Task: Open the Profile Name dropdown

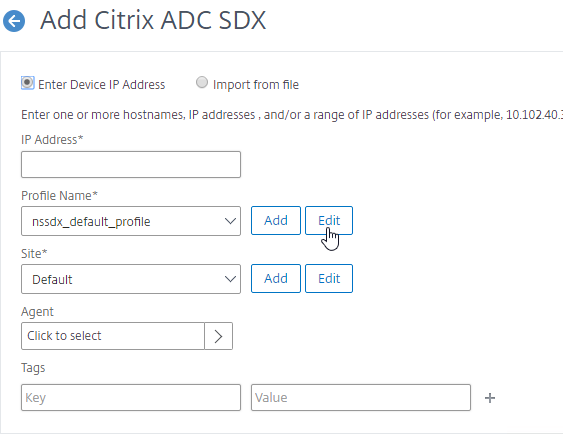Action: coord(131,221)
